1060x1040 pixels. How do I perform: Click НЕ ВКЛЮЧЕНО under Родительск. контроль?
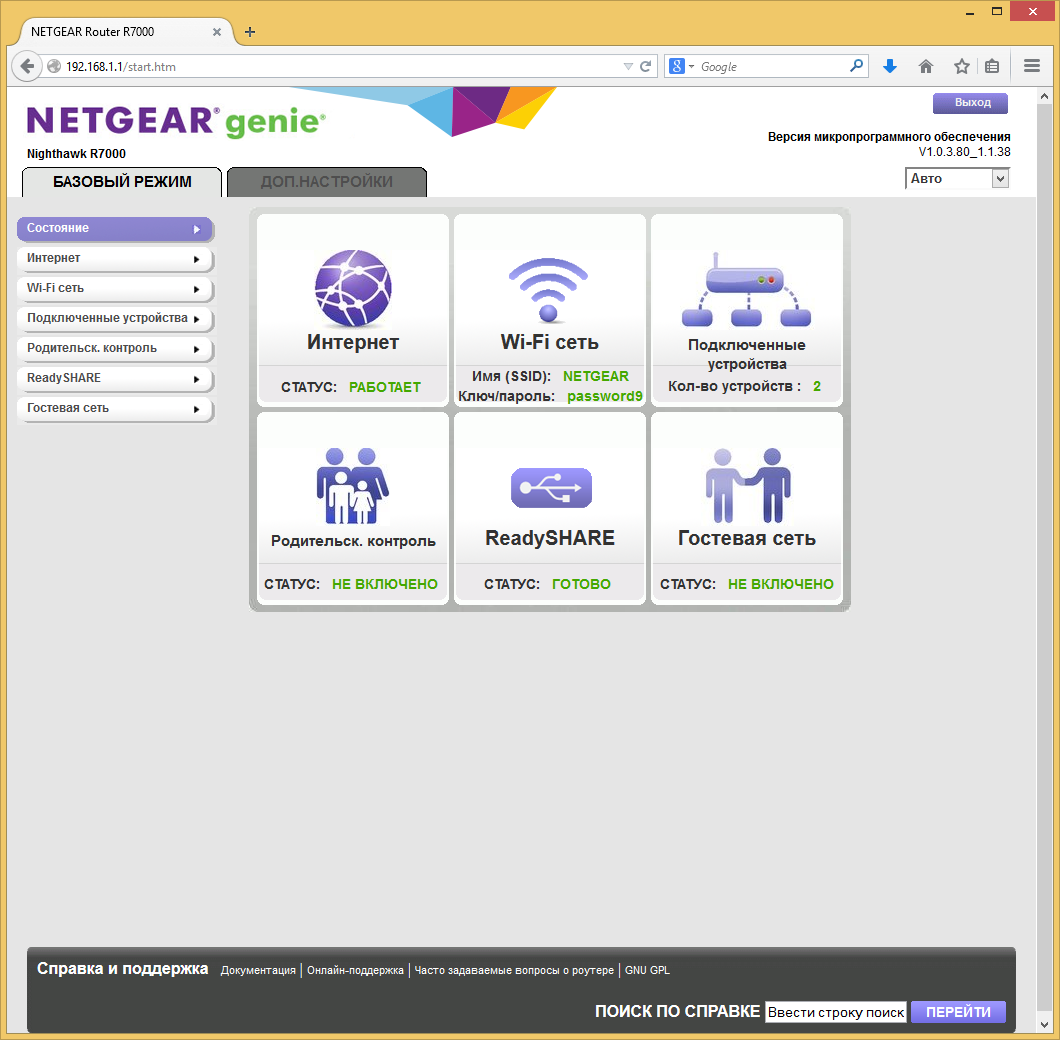pyautogui.click(x=385, y=584)
